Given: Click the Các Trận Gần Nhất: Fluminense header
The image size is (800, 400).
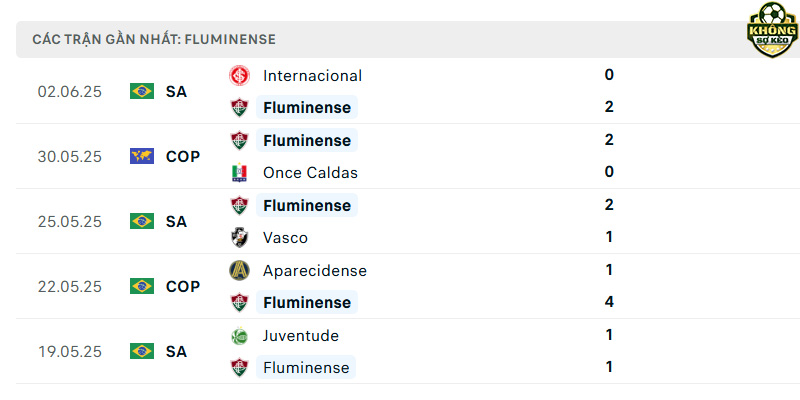Looking at the screenshot, I should 154,39.
